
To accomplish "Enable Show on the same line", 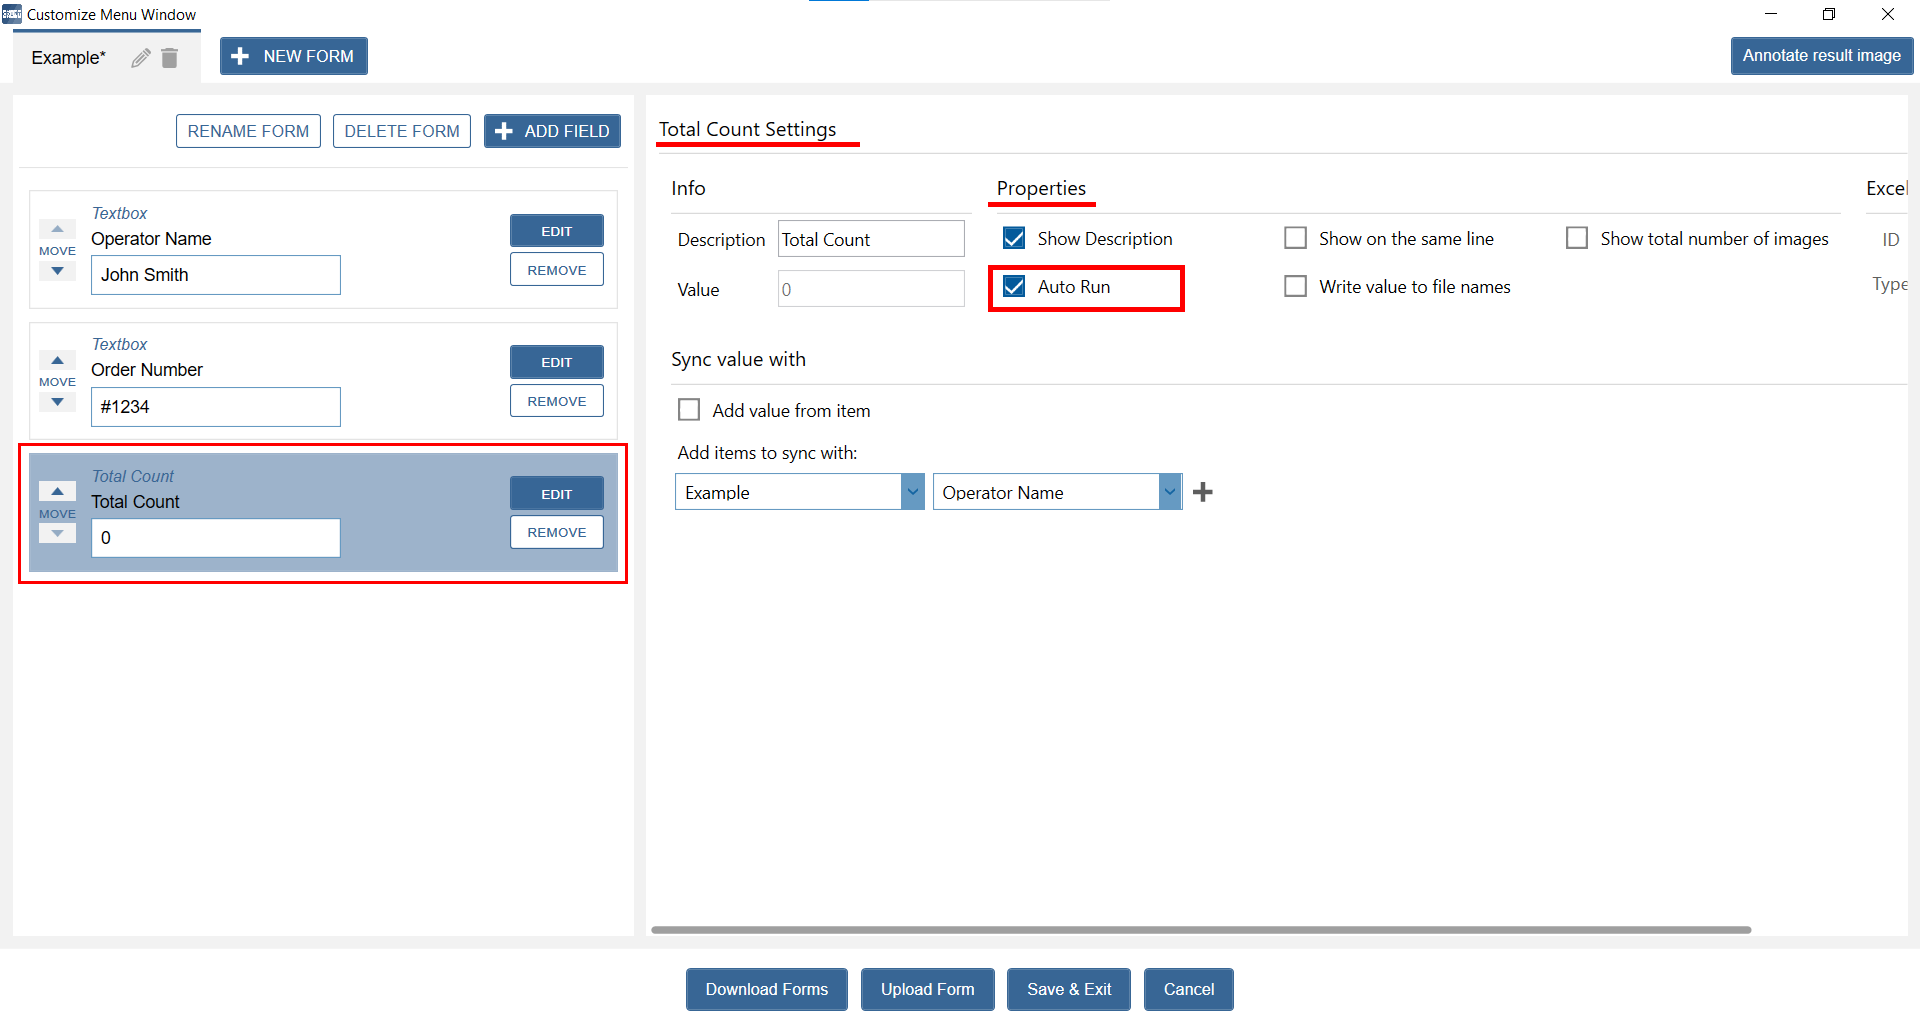I will coord(1295,238).
